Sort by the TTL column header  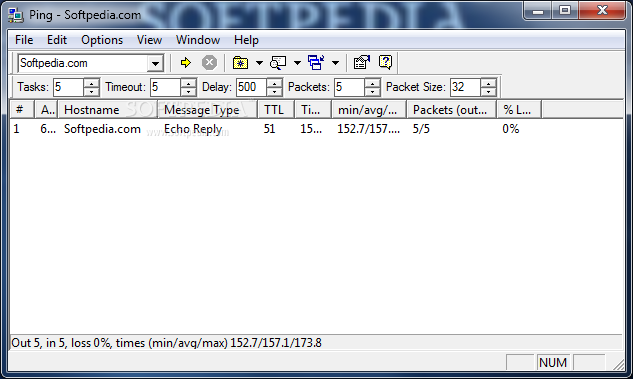click(x=276, y=110)
